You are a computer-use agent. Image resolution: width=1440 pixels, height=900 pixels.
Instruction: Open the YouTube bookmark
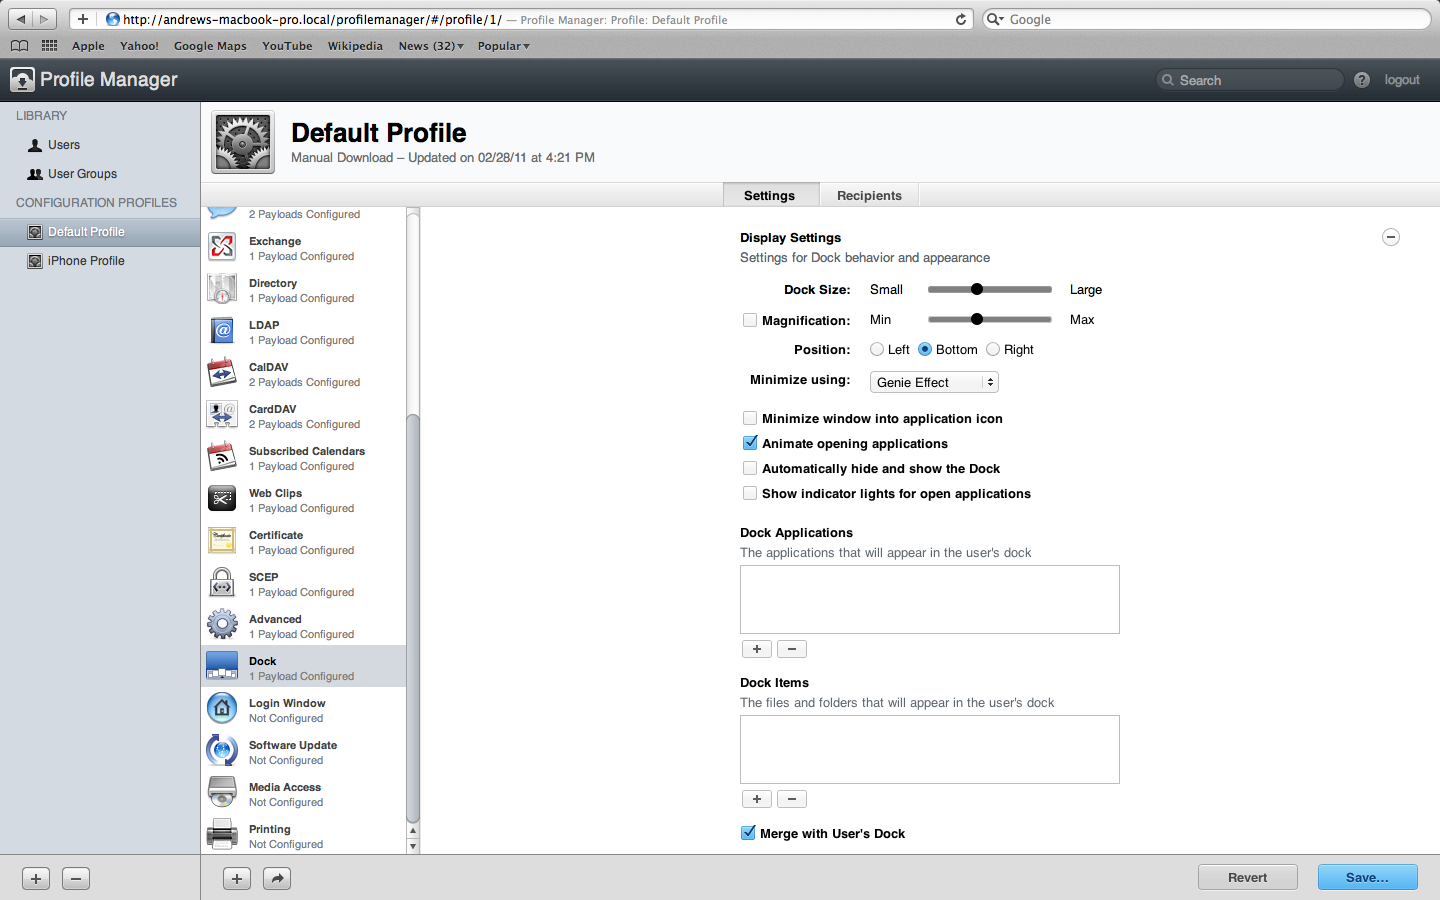point(287,46)
